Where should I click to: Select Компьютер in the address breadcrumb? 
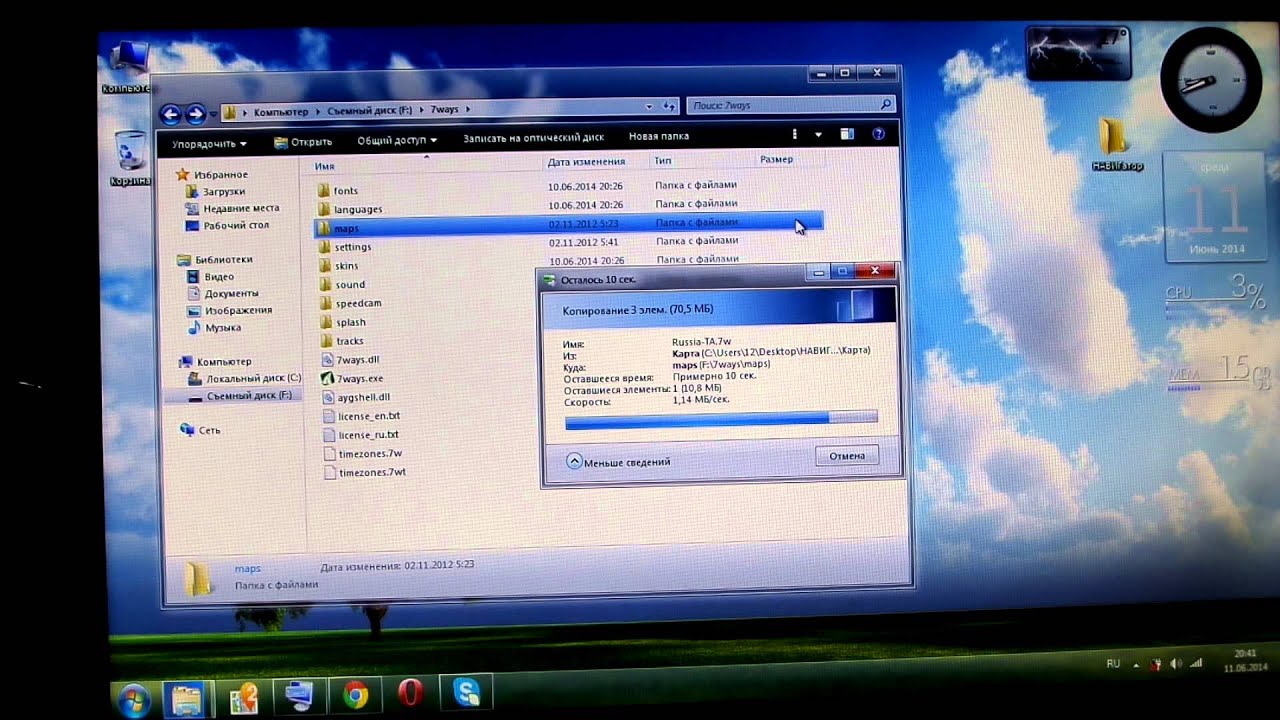[x=281, y=111]
